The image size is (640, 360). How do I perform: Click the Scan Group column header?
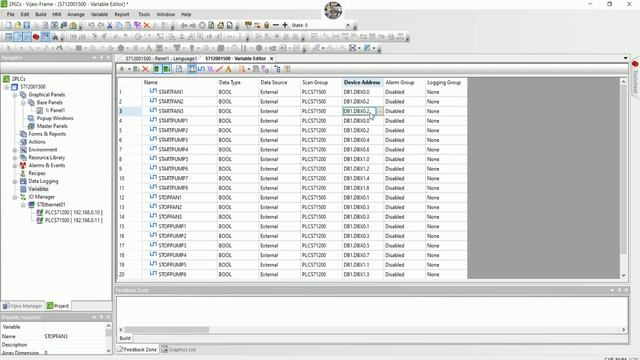[x=321, y=82]
